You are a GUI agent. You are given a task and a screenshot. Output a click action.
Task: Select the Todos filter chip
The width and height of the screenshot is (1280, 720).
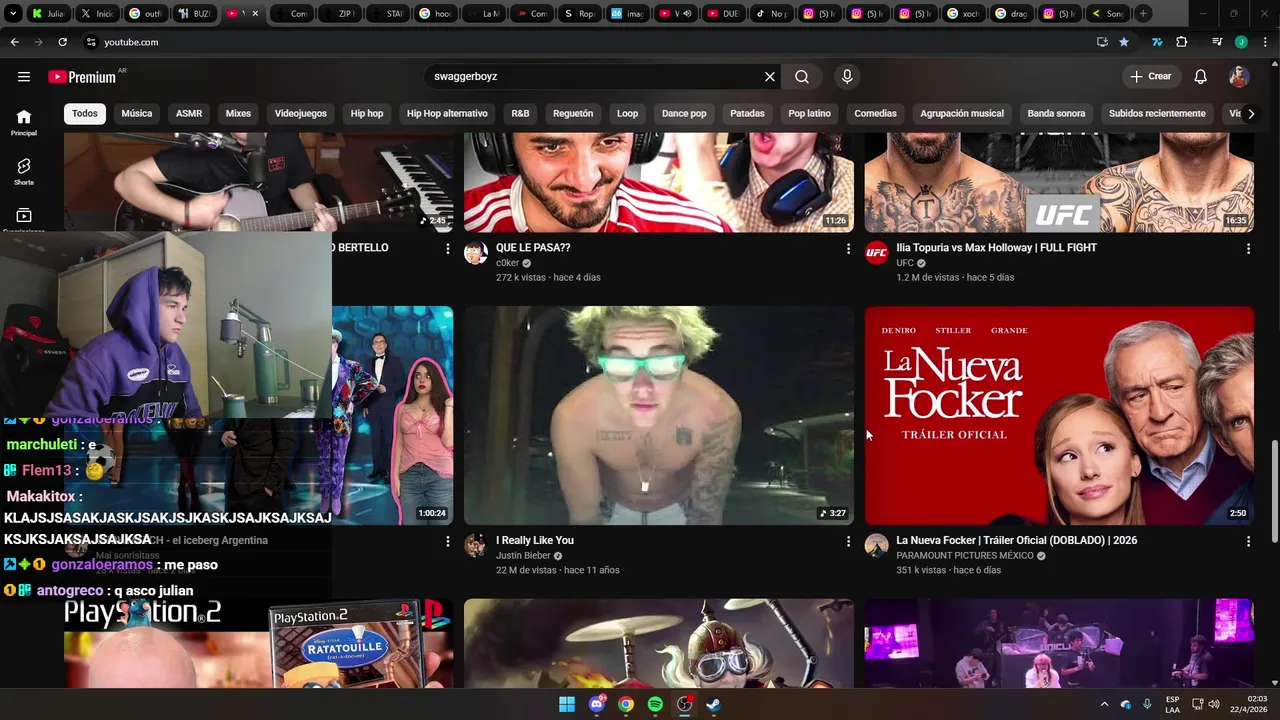tap(85, 113)
